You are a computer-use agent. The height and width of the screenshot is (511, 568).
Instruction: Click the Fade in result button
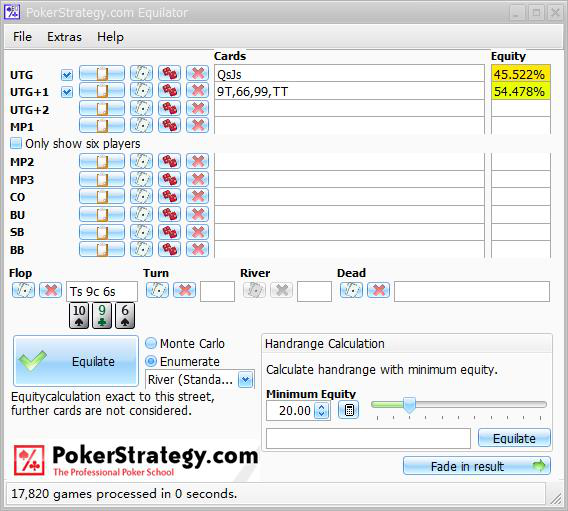(477, 466)
